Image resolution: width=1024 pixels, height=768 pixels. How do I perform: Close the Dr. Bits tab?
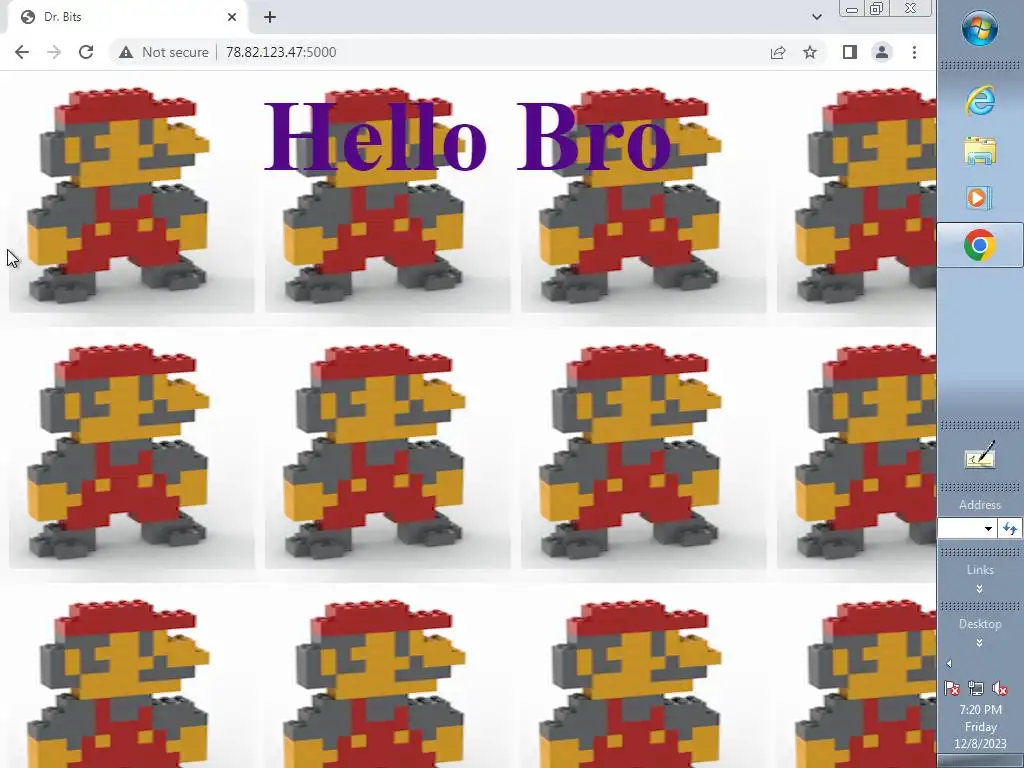(x=232, y=17)
